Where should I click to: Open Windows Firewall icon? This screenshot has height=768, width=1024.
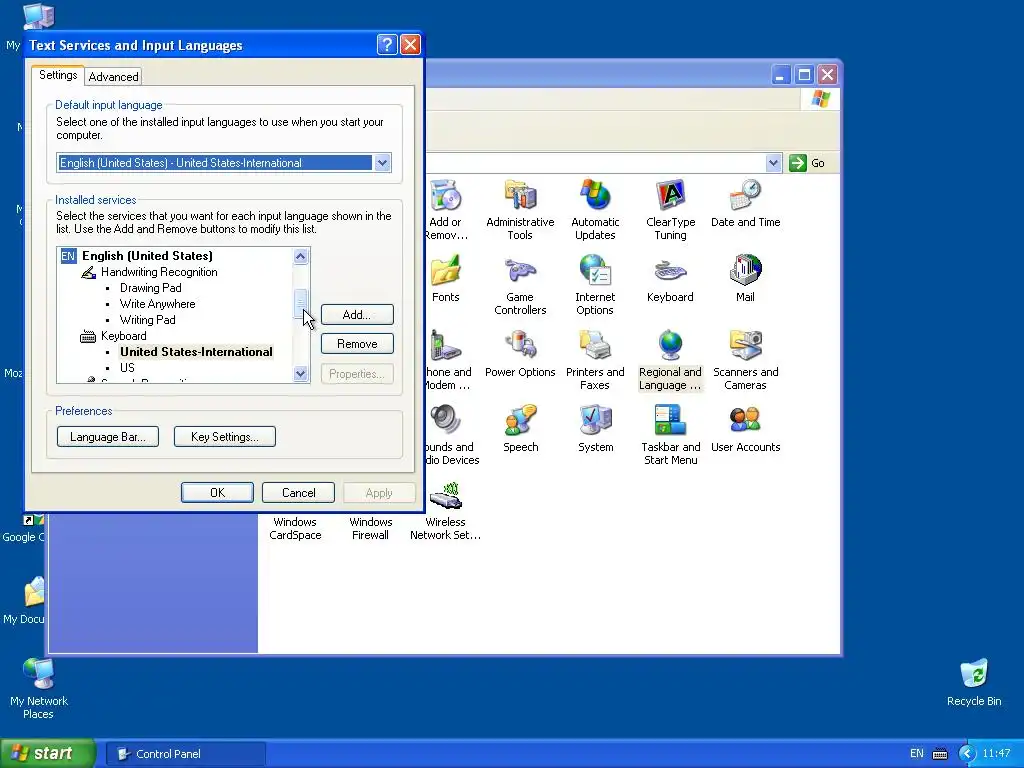pos(370,528)
